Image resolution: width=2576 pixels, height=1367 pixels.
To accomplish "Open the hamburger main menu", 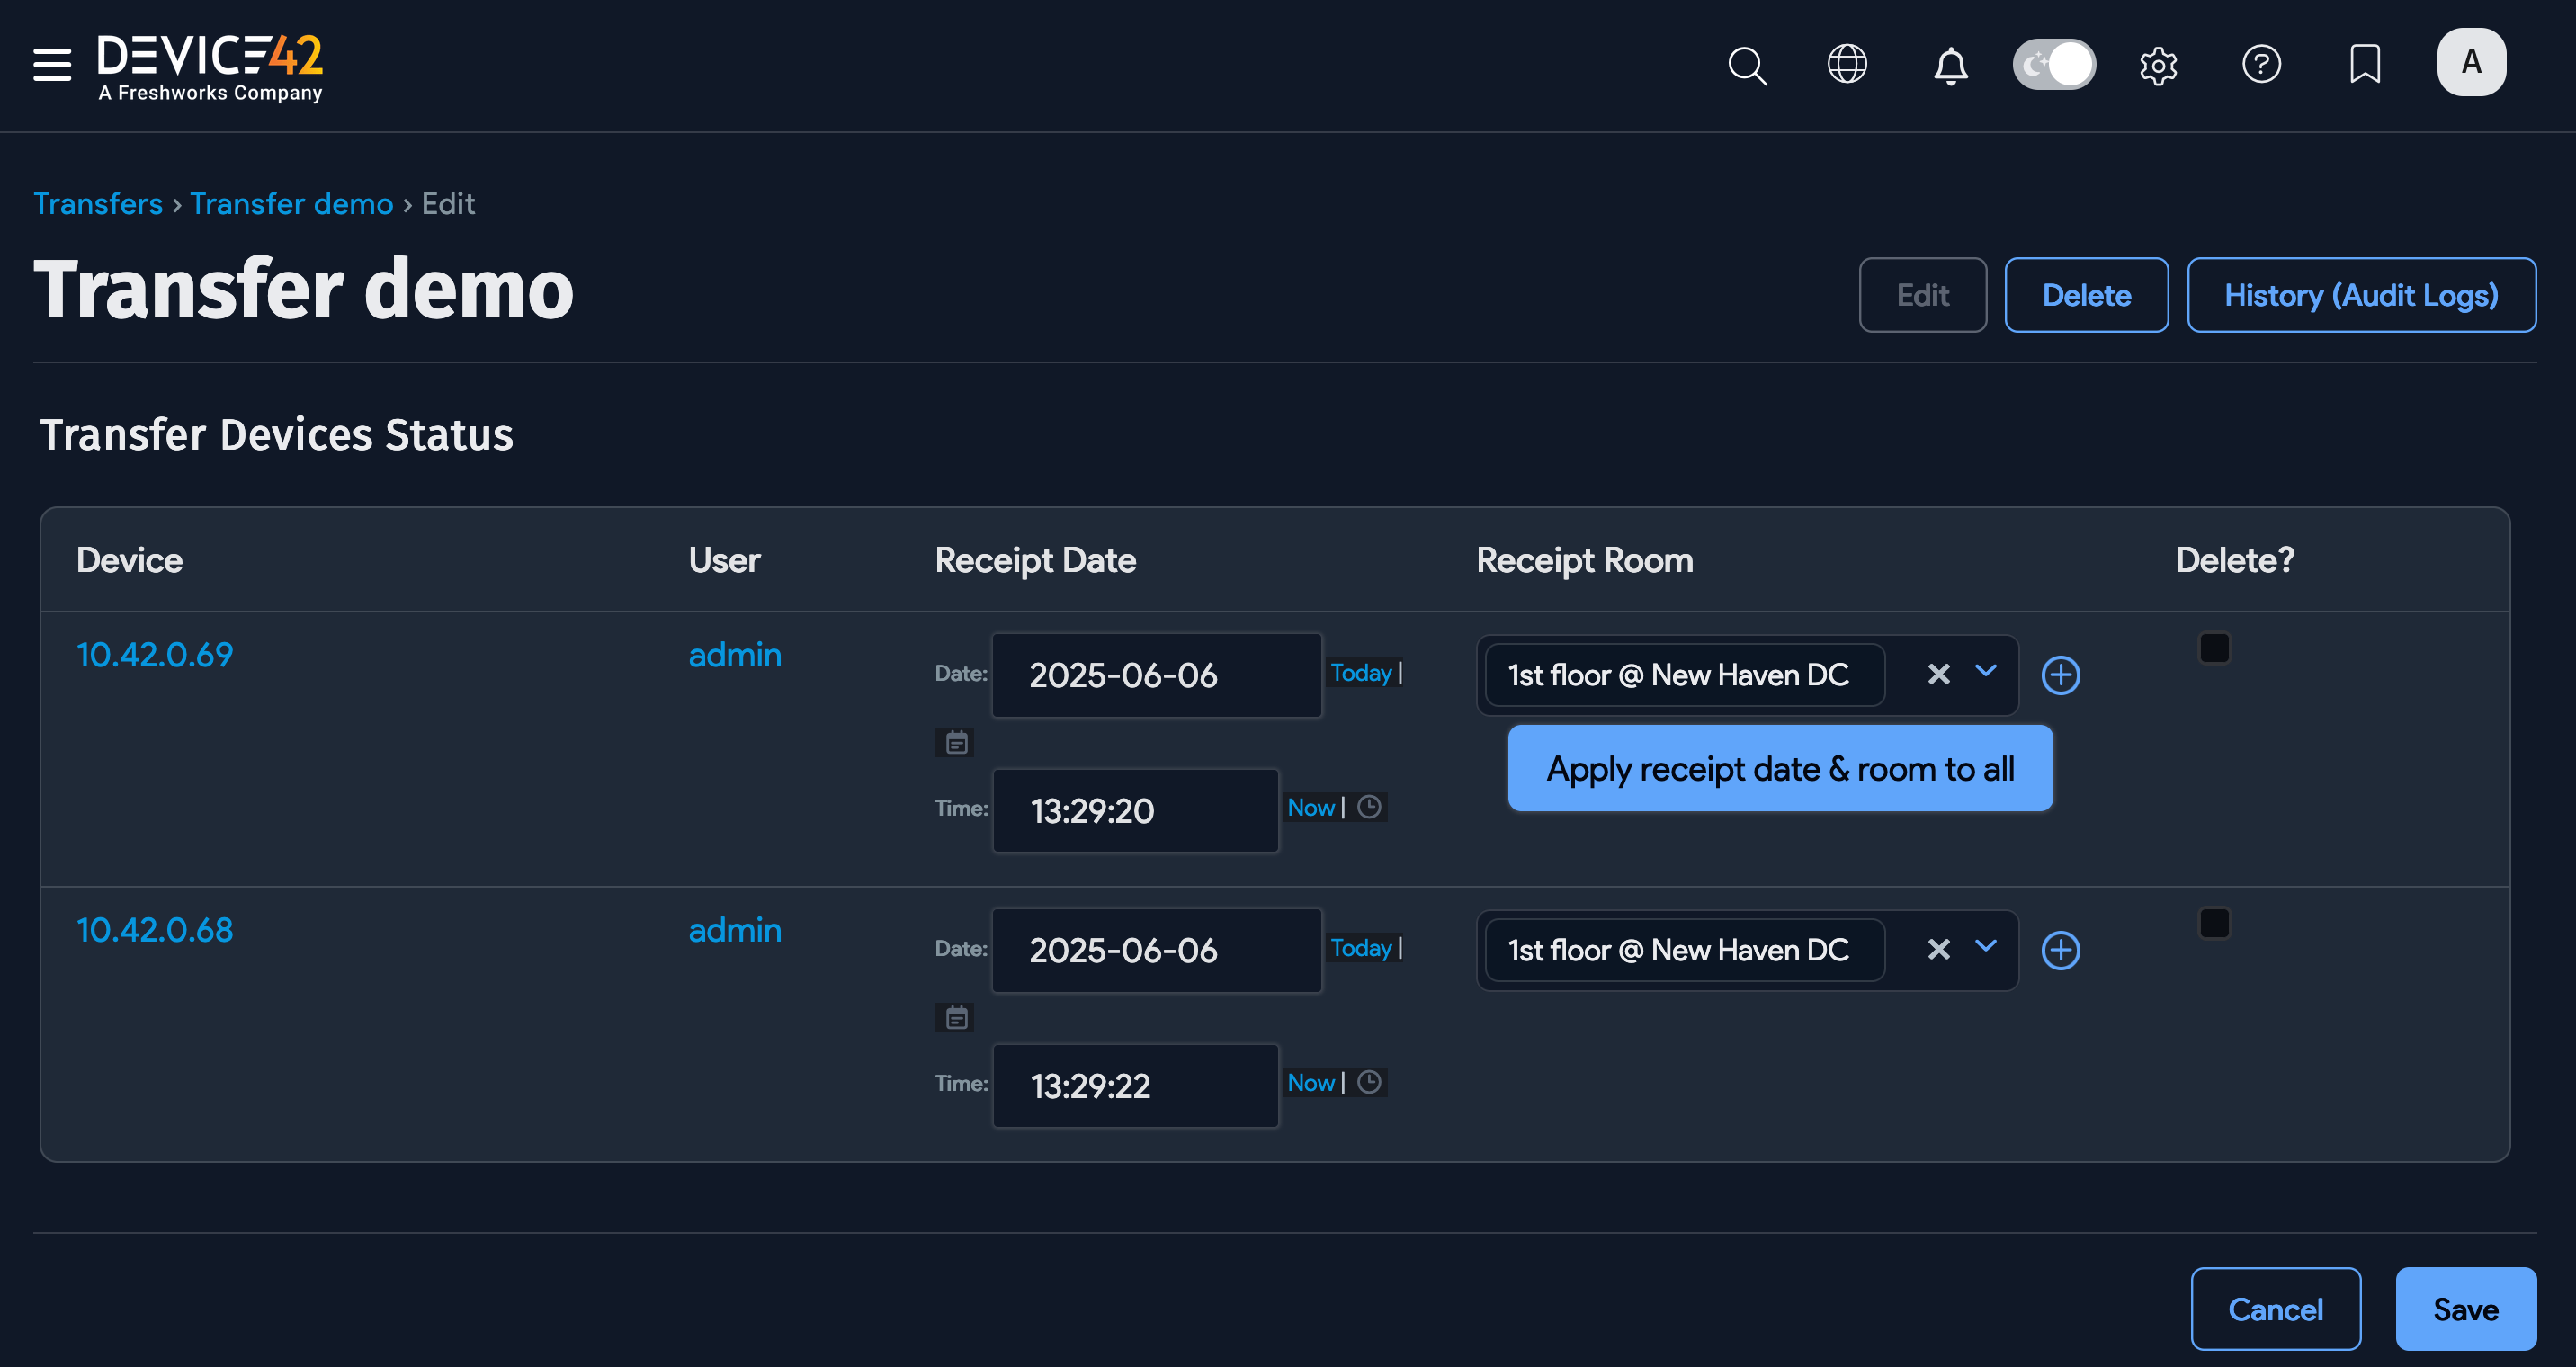I will [52, 65].
